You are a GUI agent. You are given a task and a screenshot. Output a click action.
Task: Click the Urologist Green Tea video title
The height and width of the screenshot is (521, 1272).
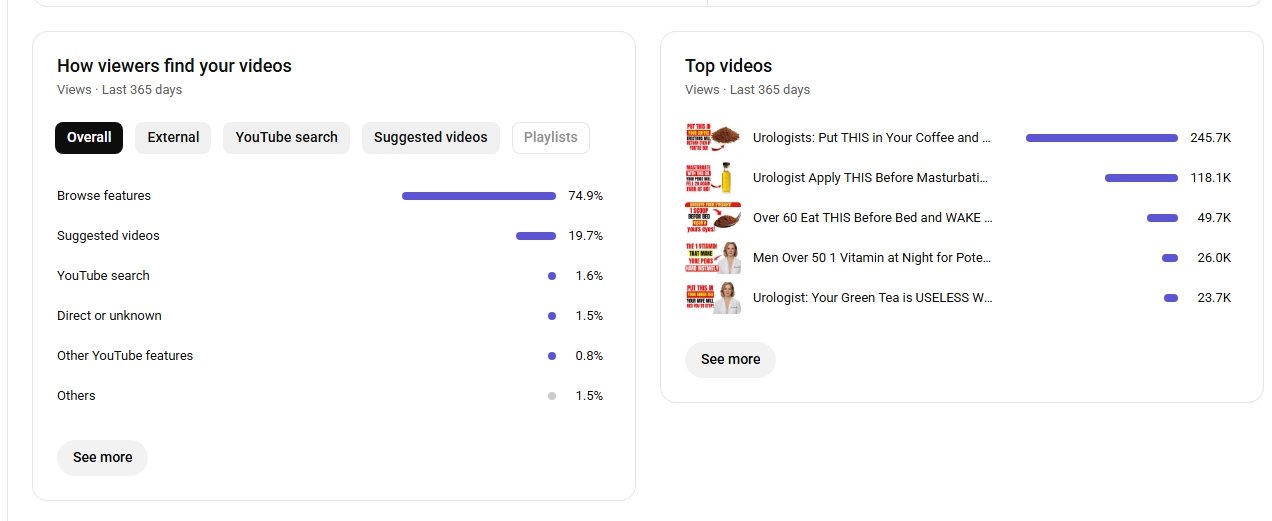(x=872, y=298)
